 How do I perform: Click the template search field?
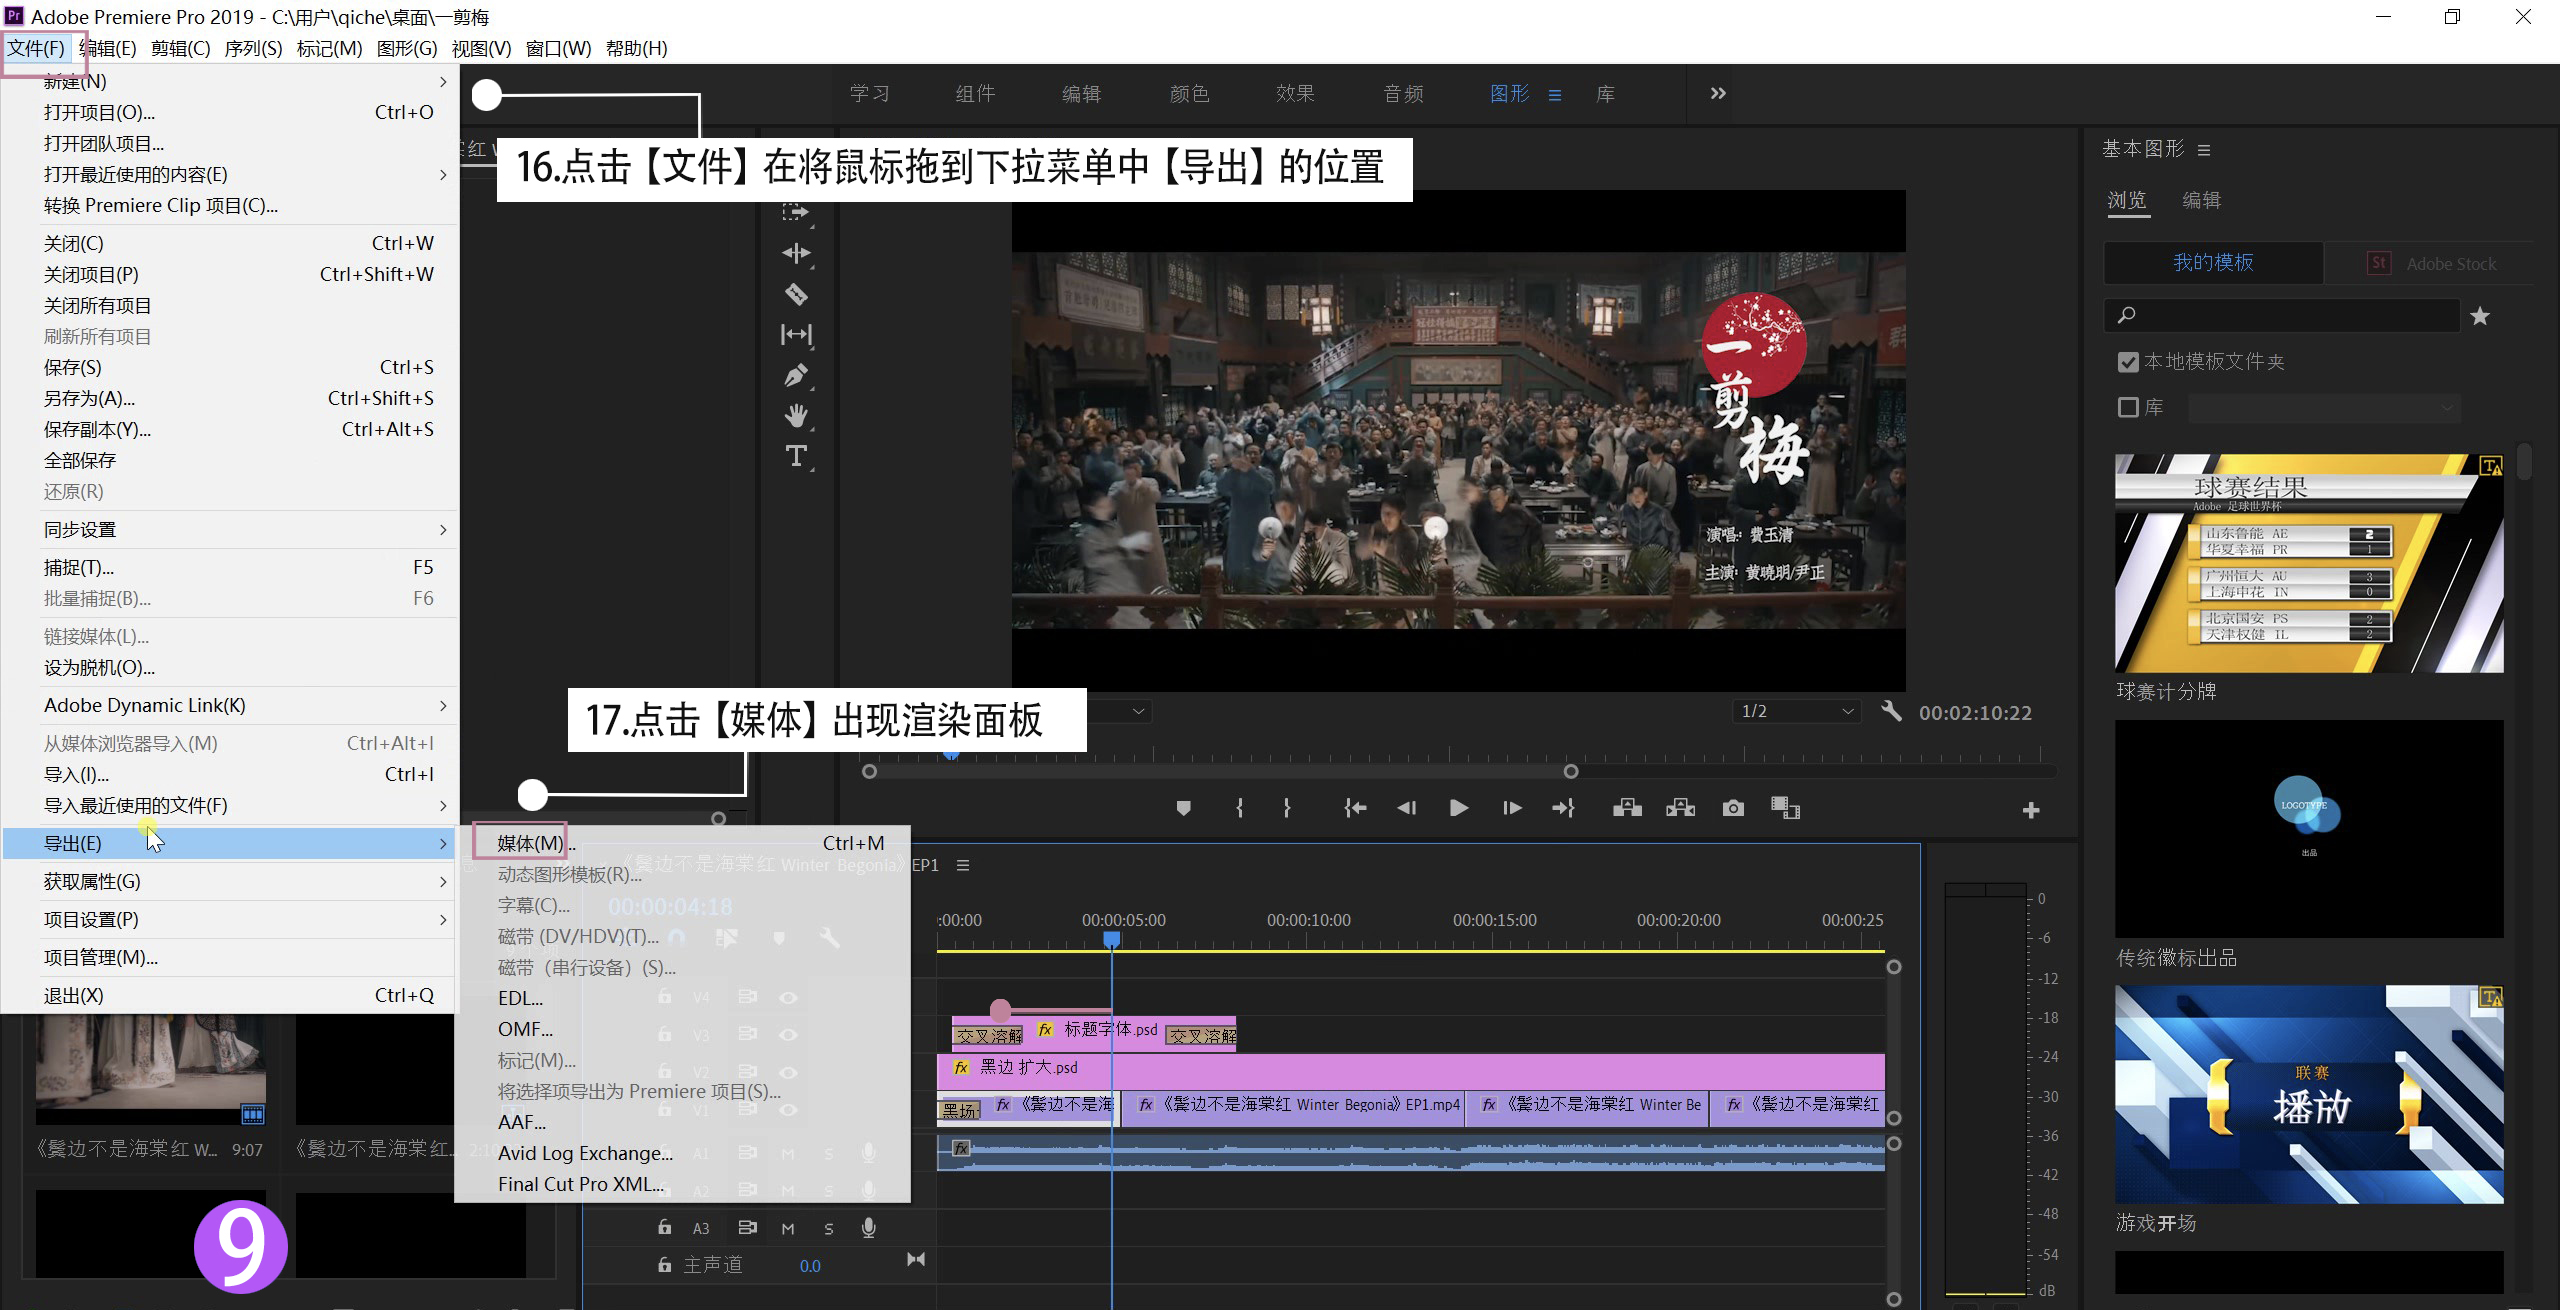coord(2282,316)
